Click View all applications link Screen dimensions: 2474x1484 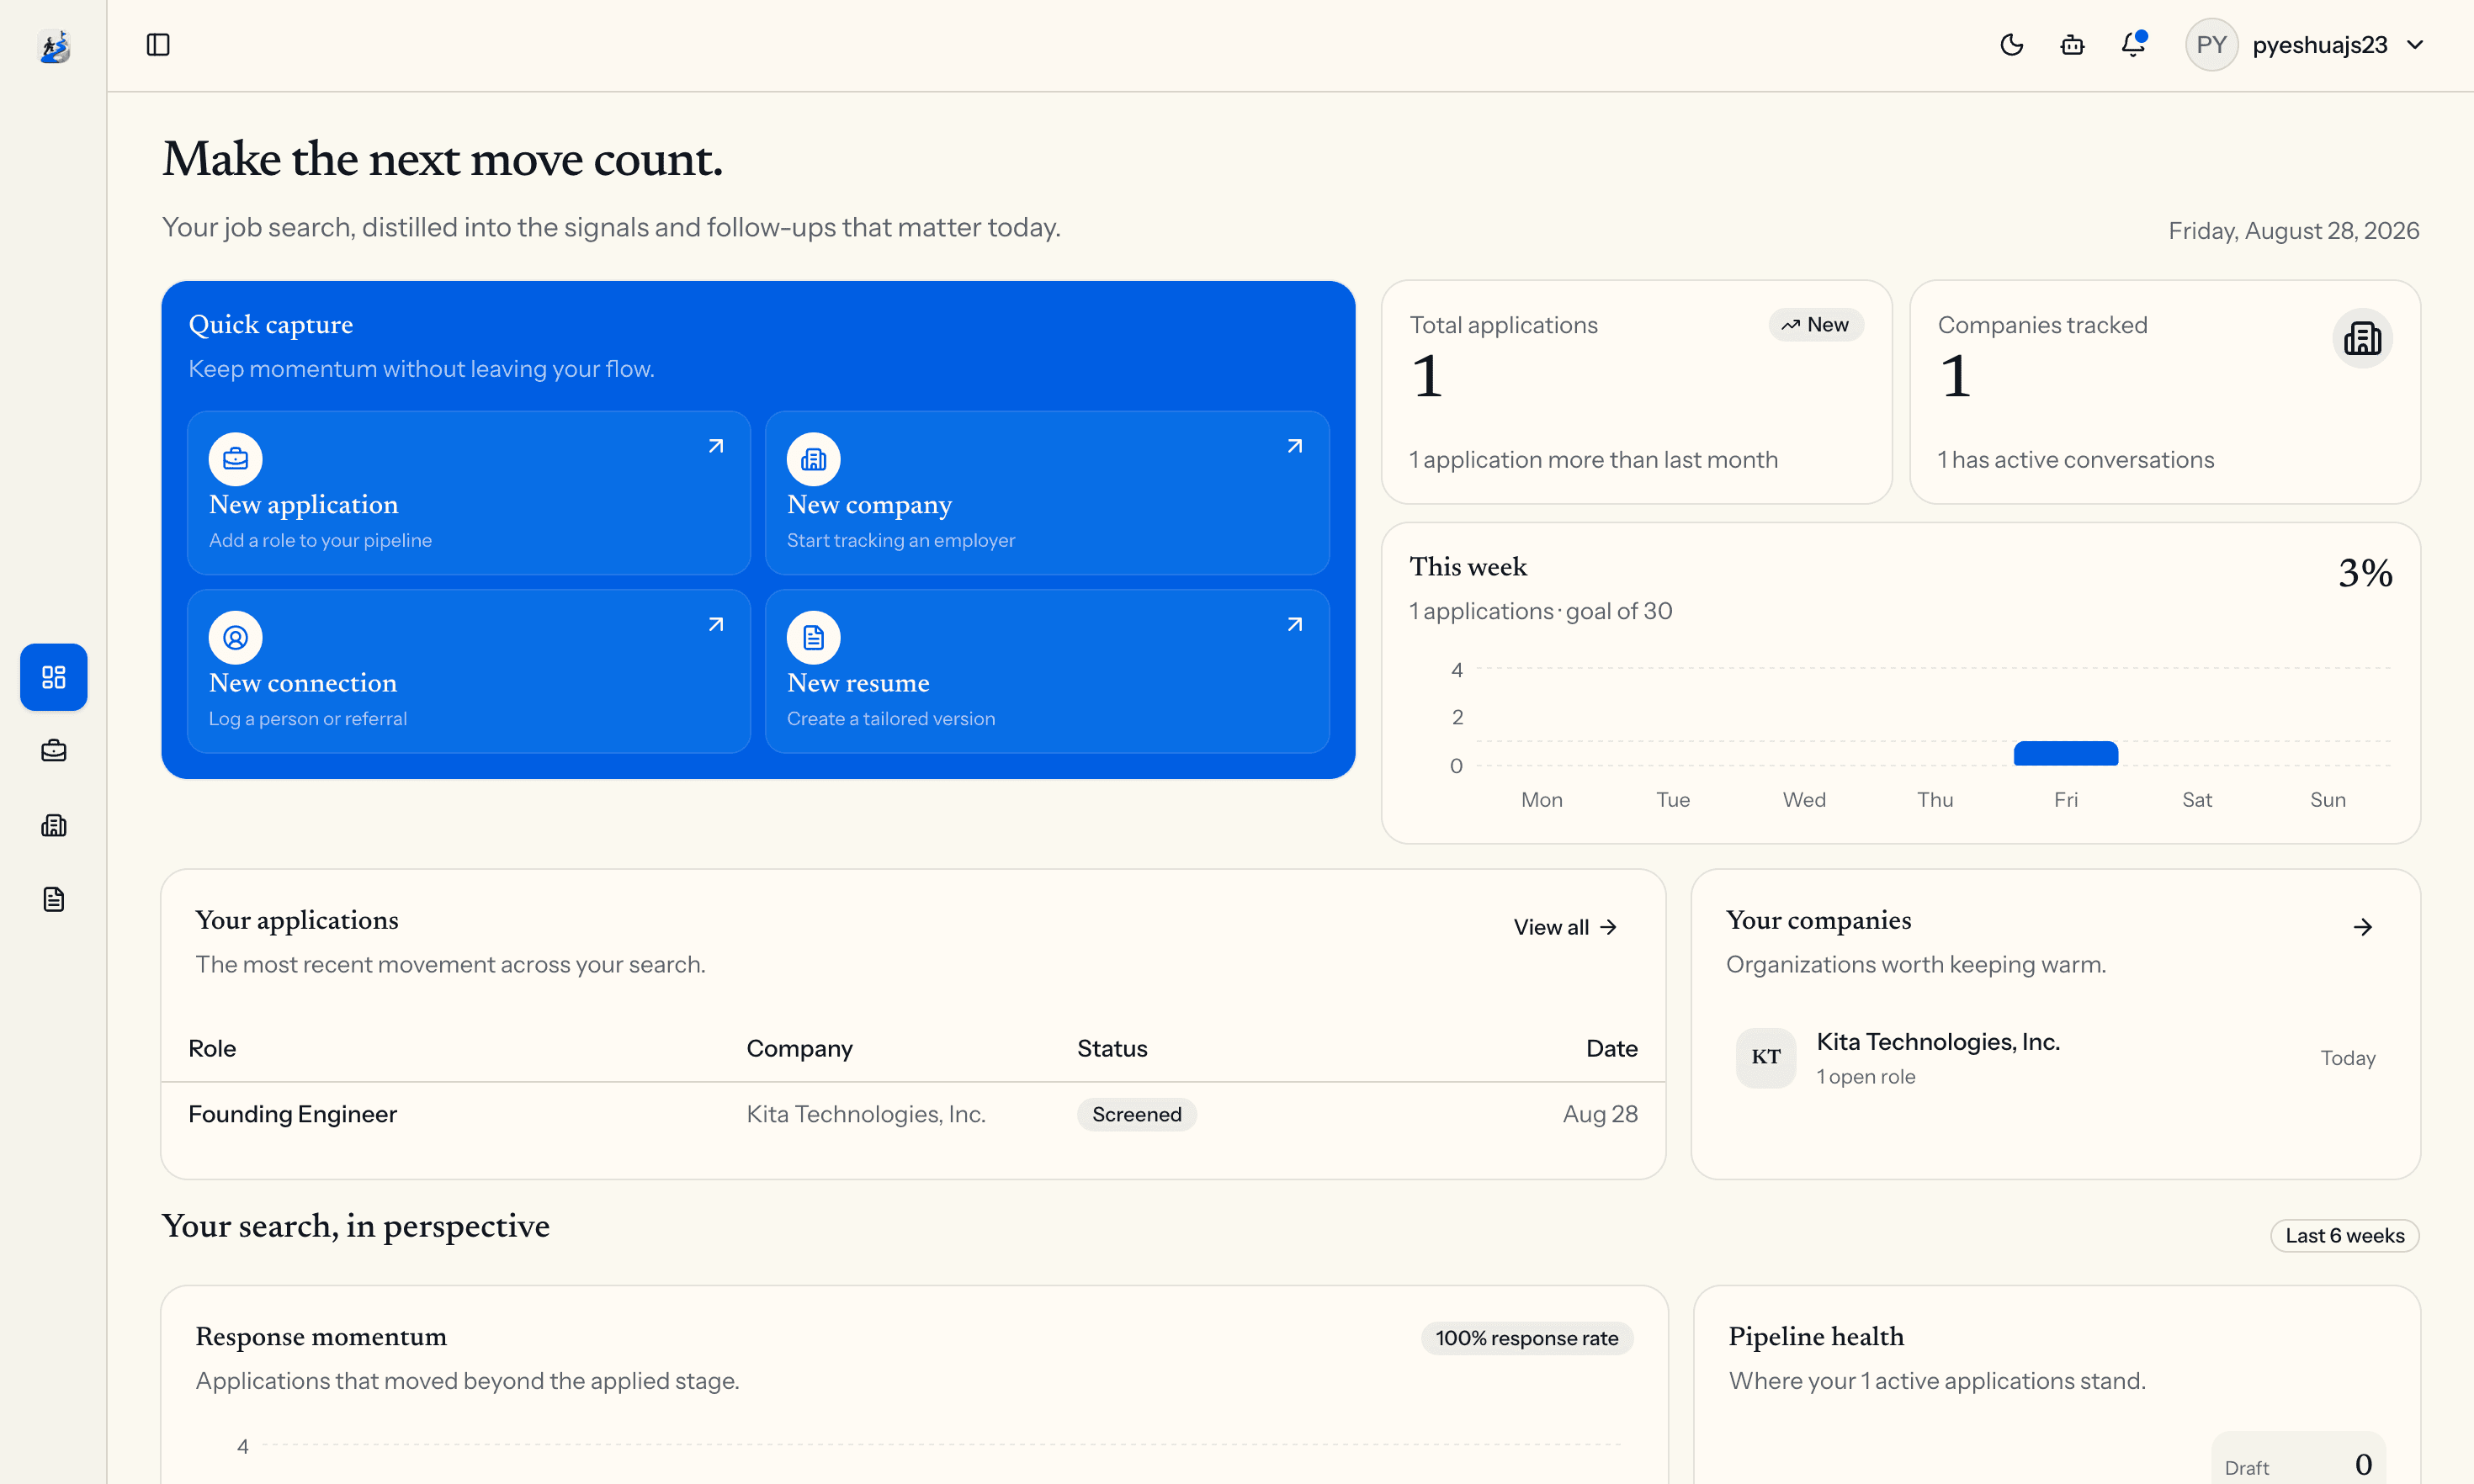click(x=1565, y=927)
